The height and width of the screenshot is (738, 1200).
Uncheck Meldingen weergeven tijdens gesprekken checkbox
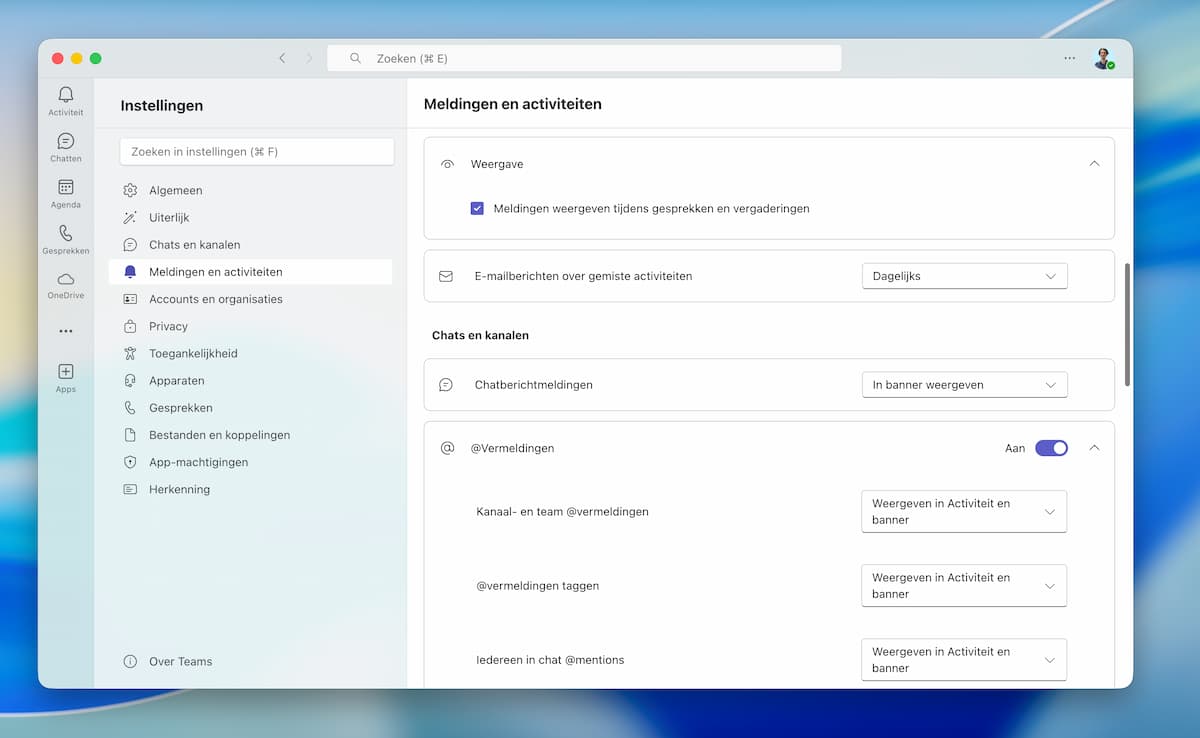tap(477, 209)
